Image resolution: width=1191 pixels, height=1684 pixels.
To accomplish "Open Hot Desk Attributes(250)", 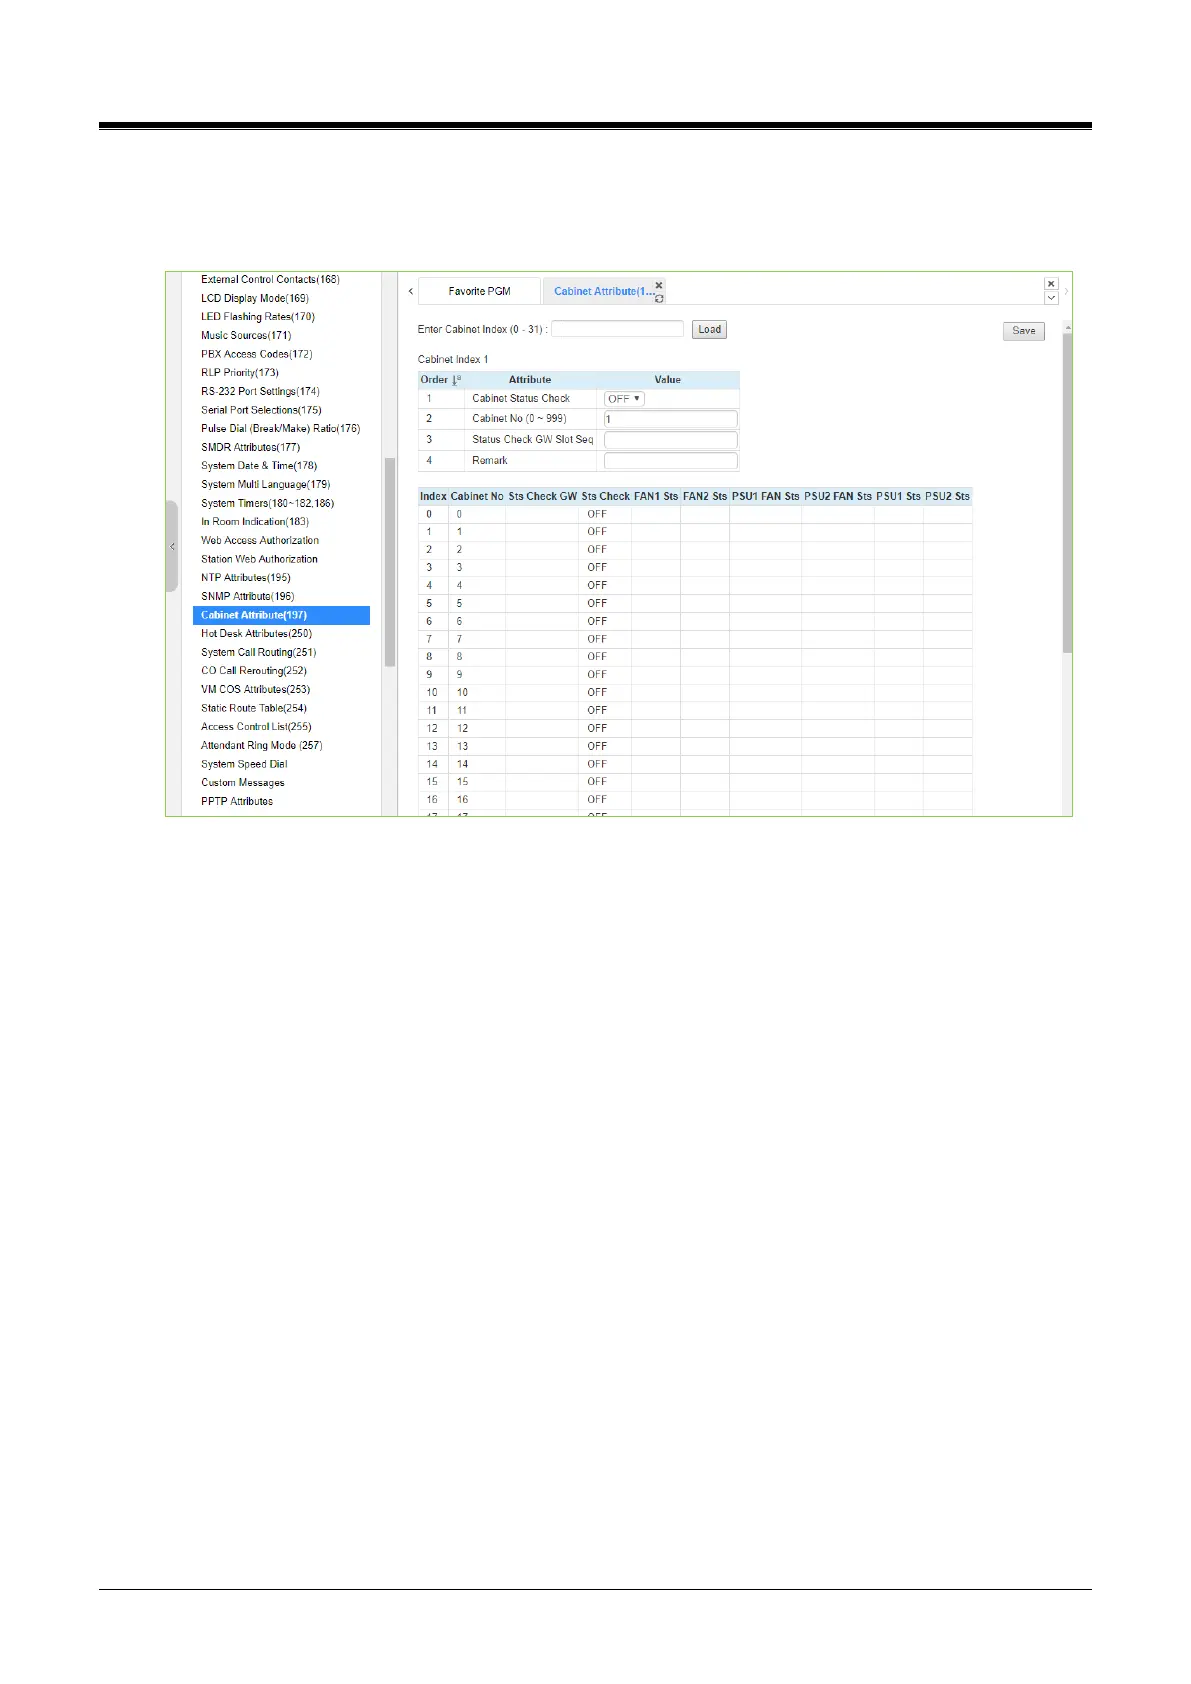I will (x=256, y=634).
